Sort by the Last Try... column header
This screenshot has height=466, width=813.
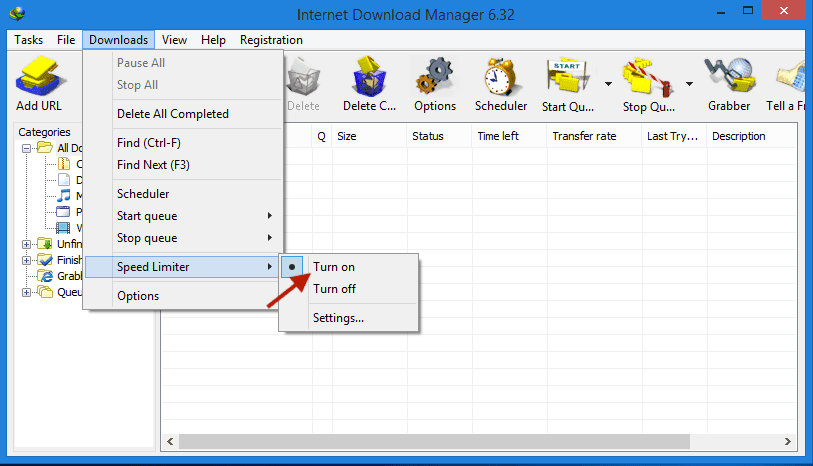pyautogui.click(x=675, y=136)
